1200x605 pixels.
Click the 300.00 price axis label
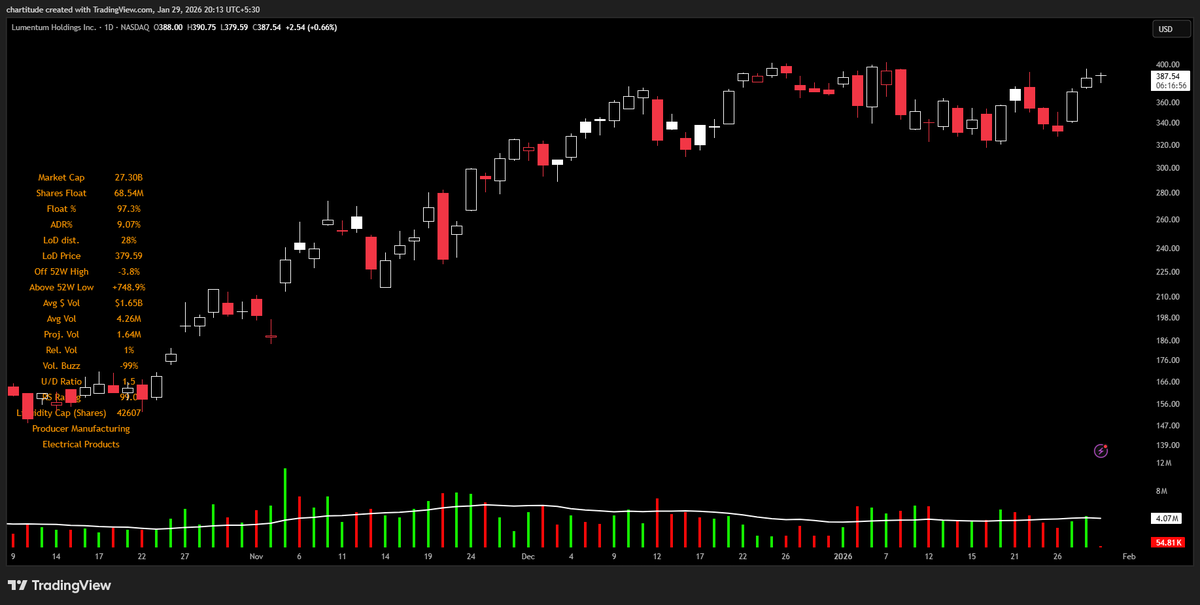point(1167,167)
